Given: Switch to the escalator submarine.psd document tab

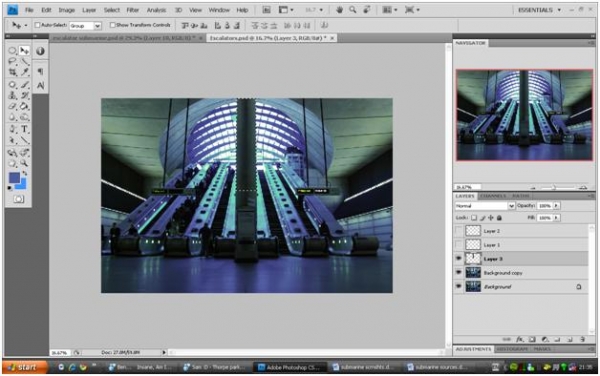Looking at the screenshot, I should point(127,38).
